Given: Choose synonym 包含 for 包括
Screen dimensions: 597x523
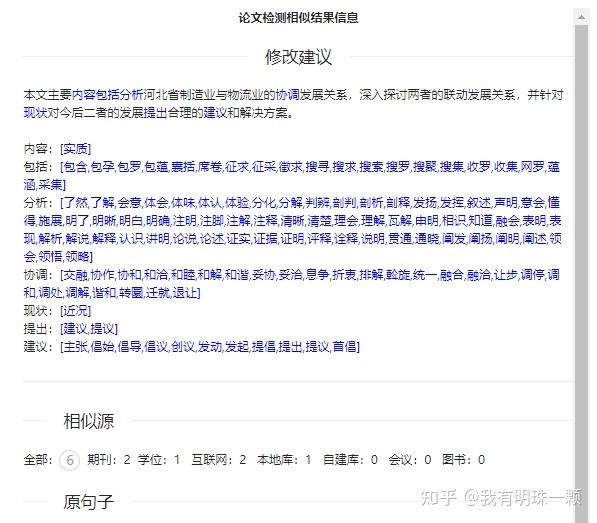Looking at the screenshot, I should [75, 167].
